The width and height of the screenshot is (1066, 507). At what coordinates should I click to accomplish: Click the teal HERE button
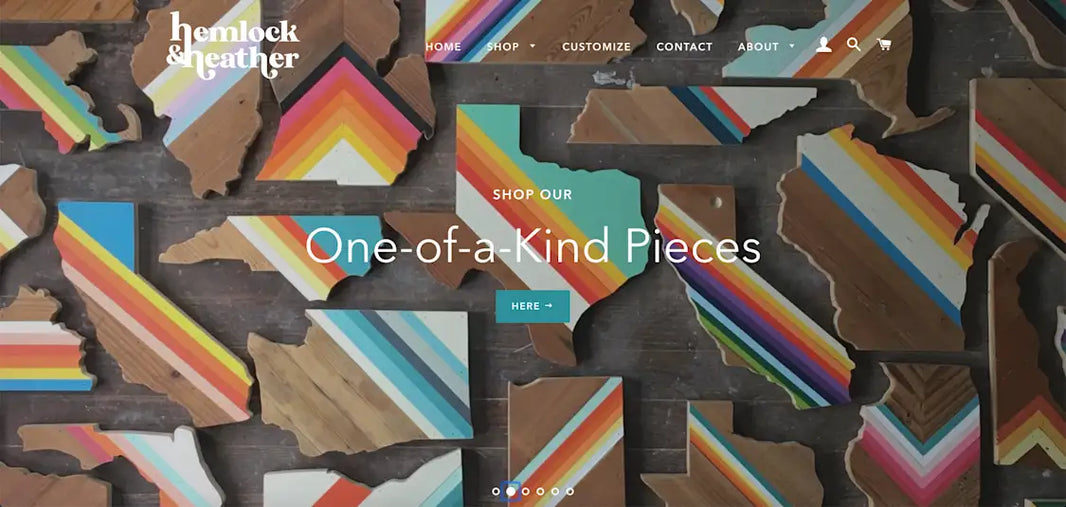[532, 307]
